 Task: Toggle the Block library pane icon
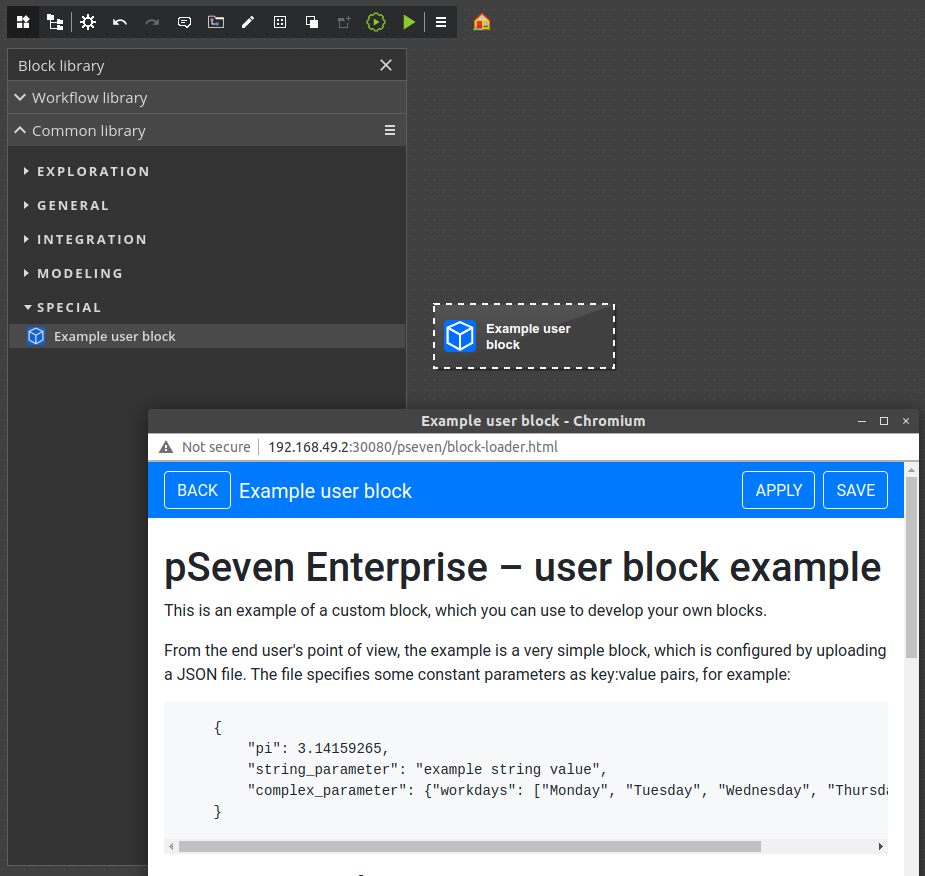[23, 22]
